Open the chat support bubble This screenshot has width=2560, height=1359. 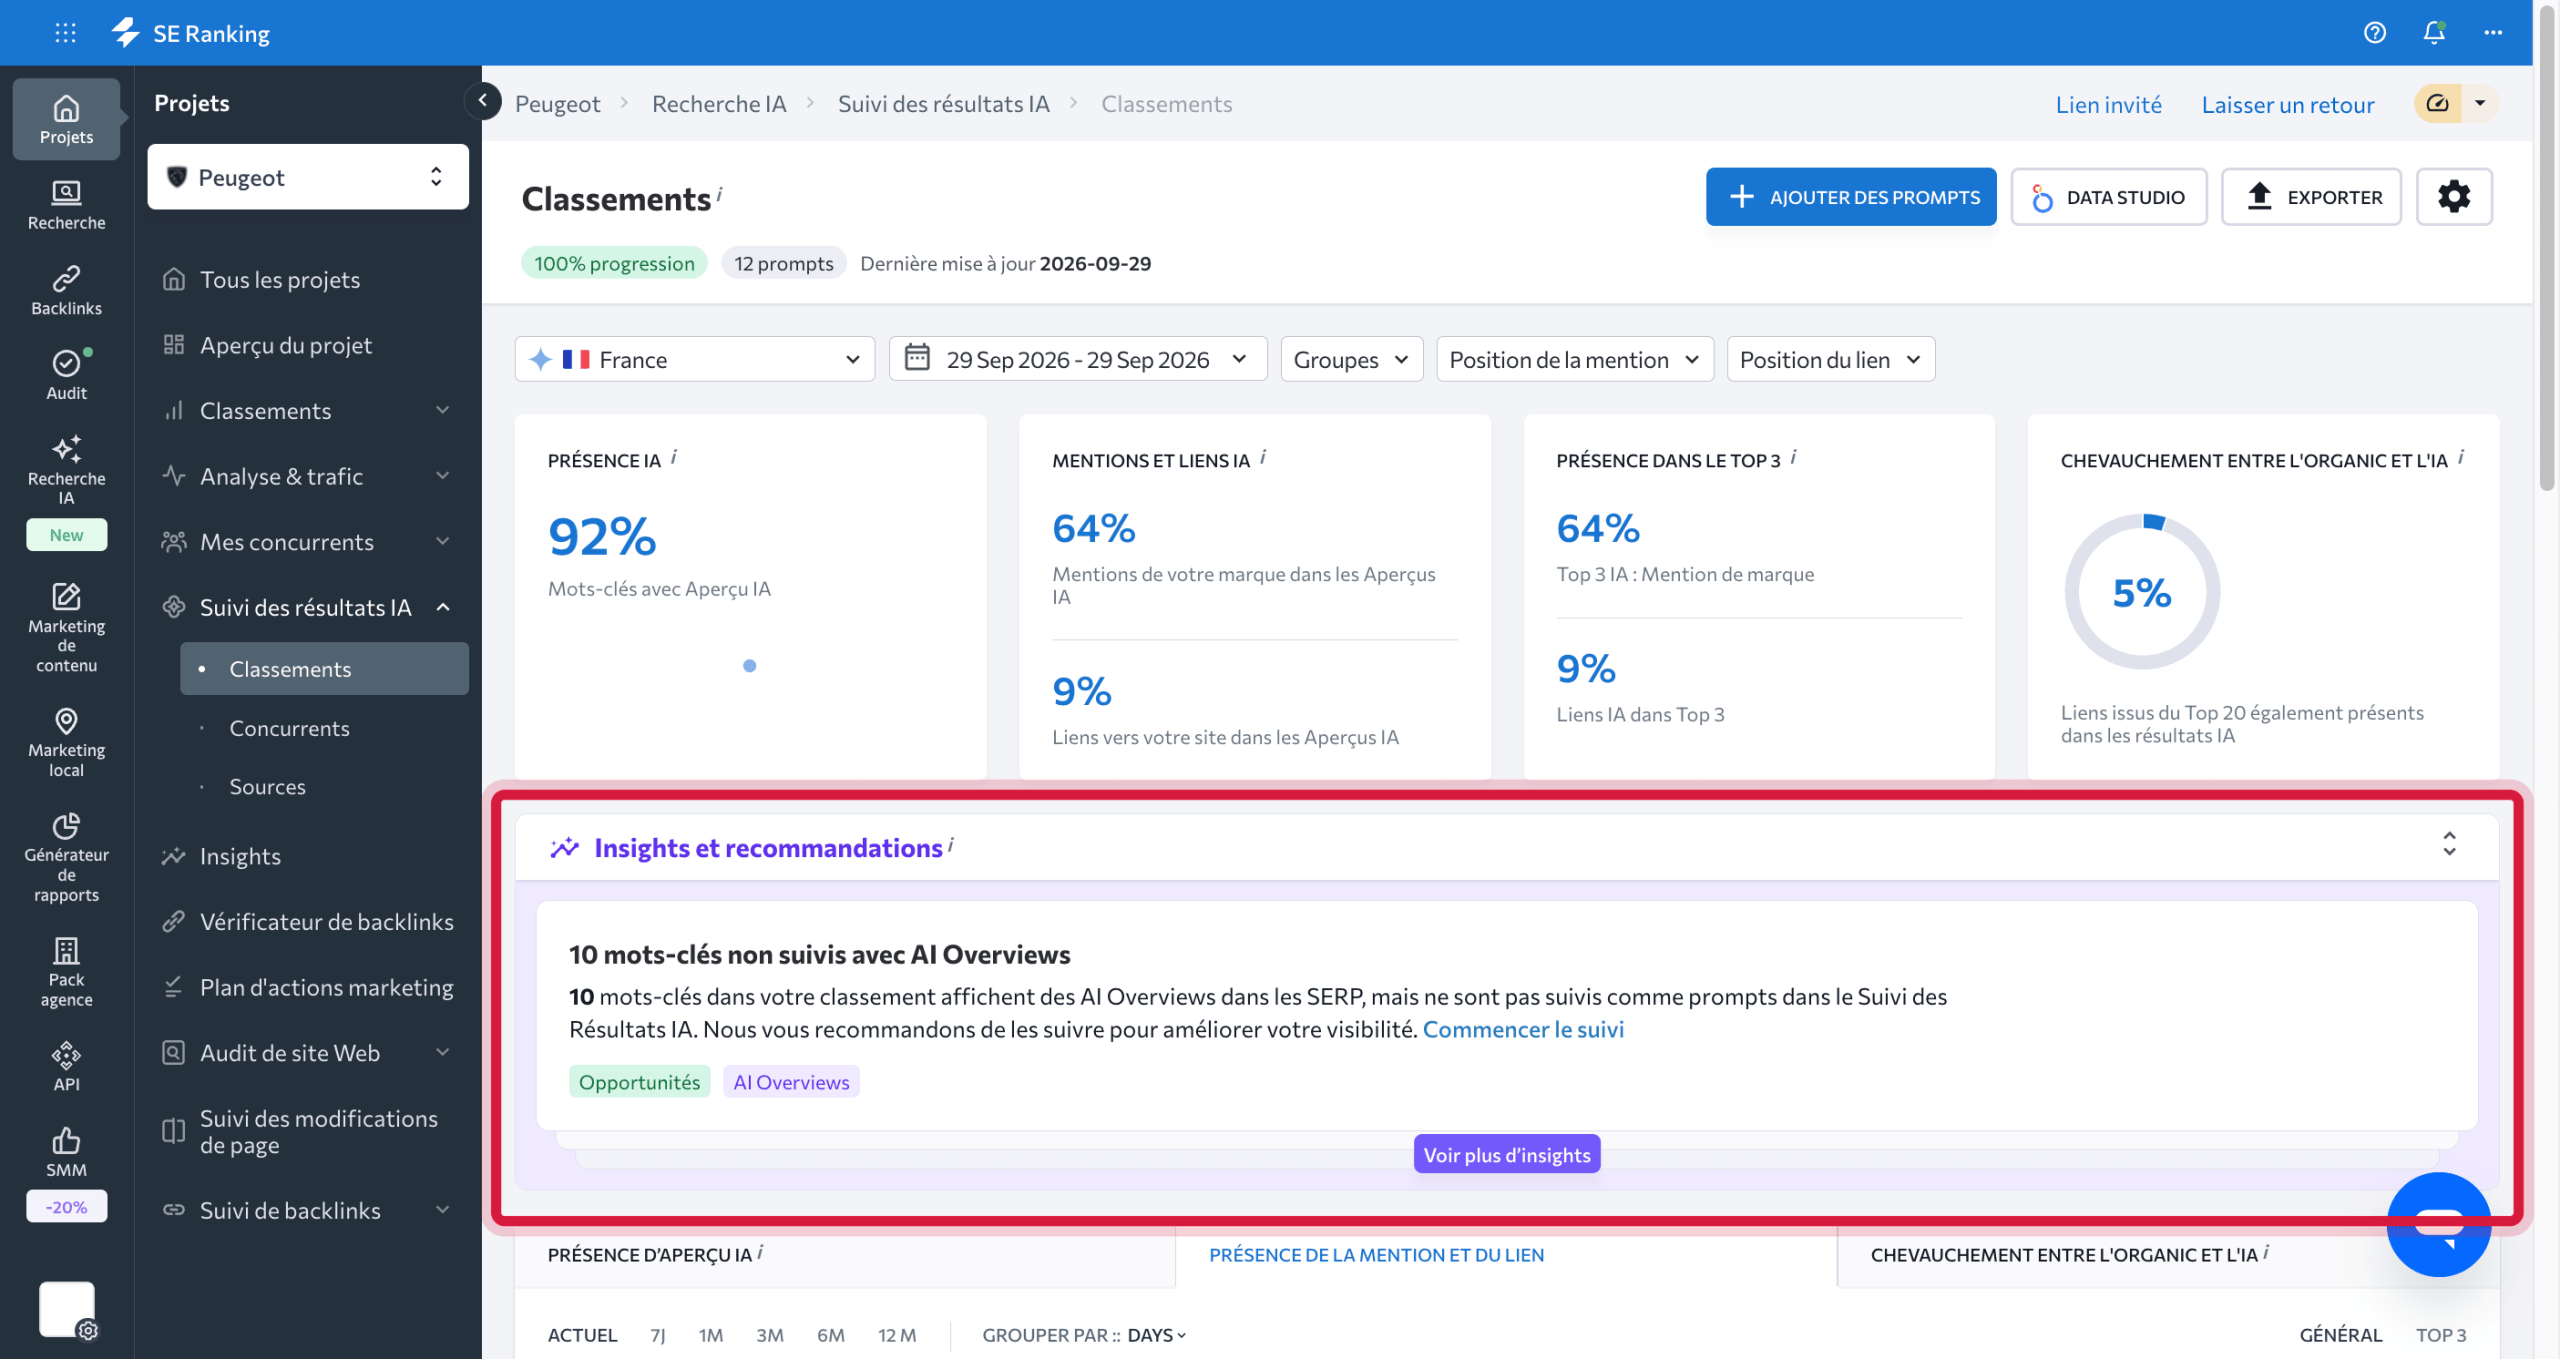point(2438,1224)
